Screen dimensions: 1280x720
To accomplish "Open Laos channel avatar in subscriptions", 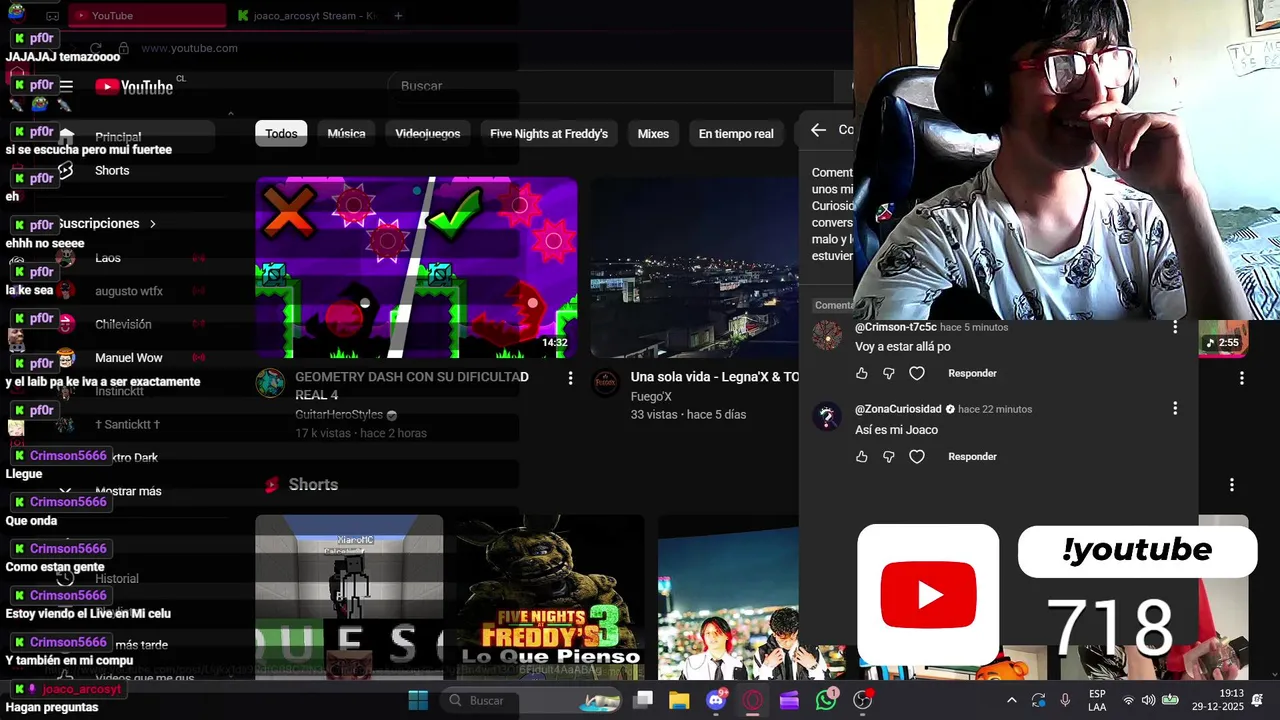I will point(66,258).
